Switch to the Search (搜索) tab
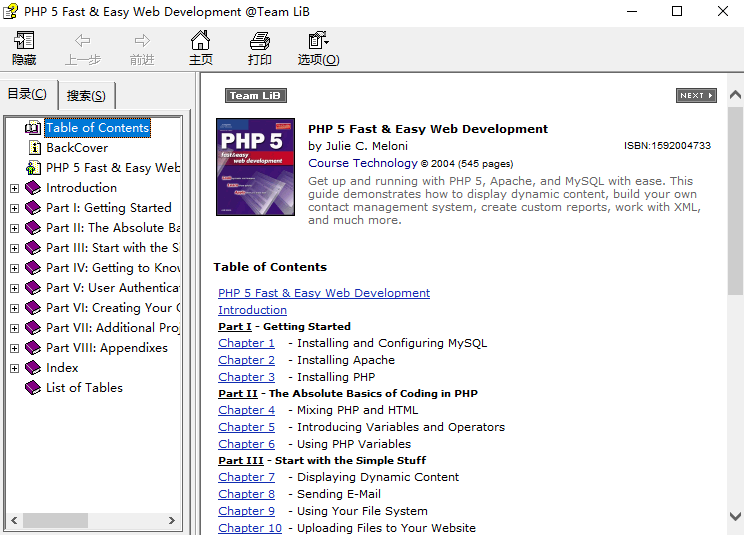The width and height of the screenshot is (744, 535). (x=86, y=96)
